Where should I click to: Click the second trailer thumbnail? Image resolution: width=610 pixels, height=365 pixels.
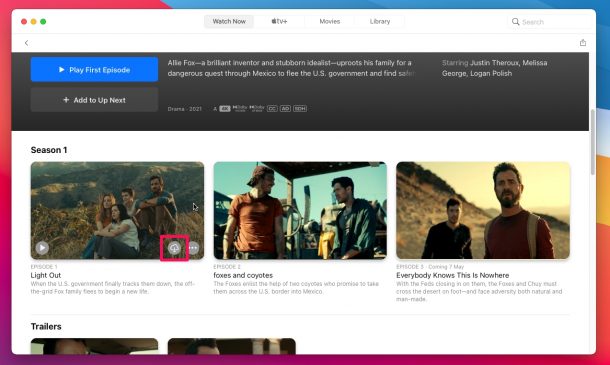[231, 346]
